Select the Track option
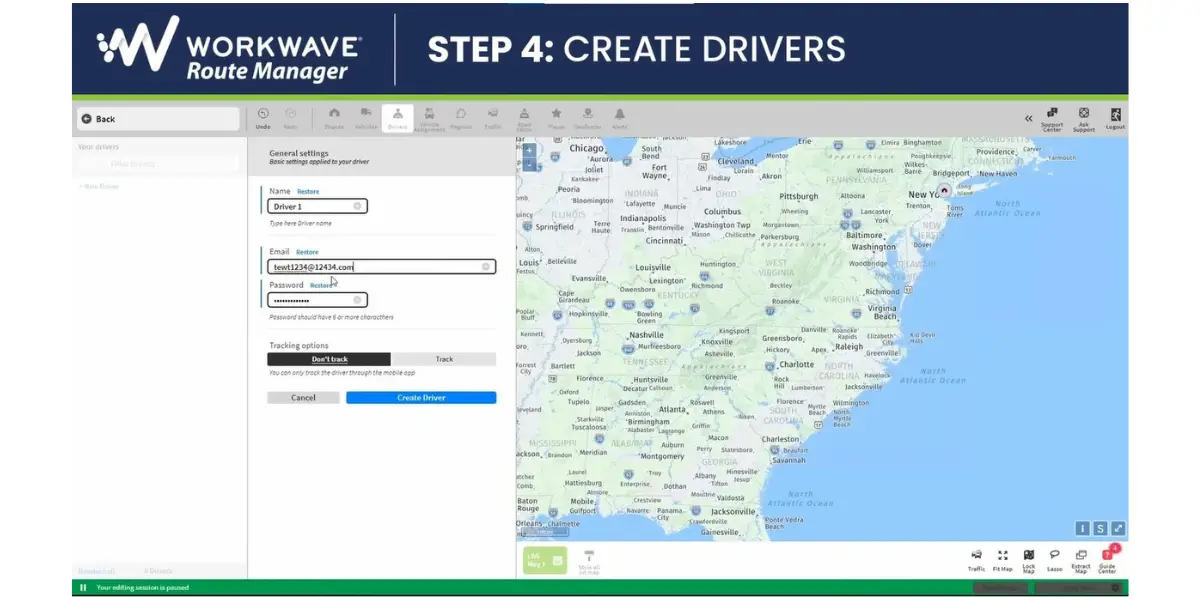 point(444,359)
